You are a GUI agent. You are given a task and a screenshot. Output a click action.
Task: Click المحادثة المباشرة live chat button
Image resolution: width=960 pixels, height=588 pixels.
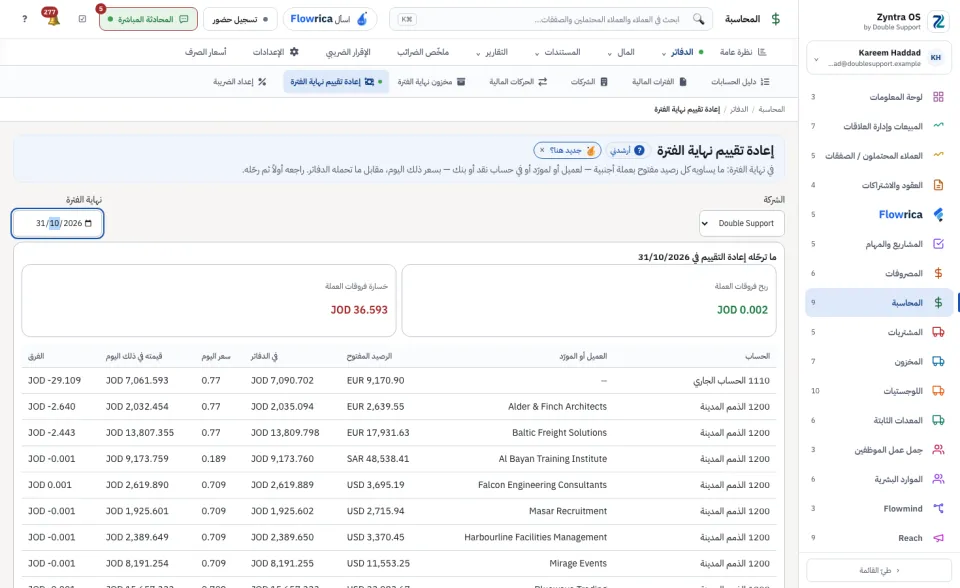[148, 19]
